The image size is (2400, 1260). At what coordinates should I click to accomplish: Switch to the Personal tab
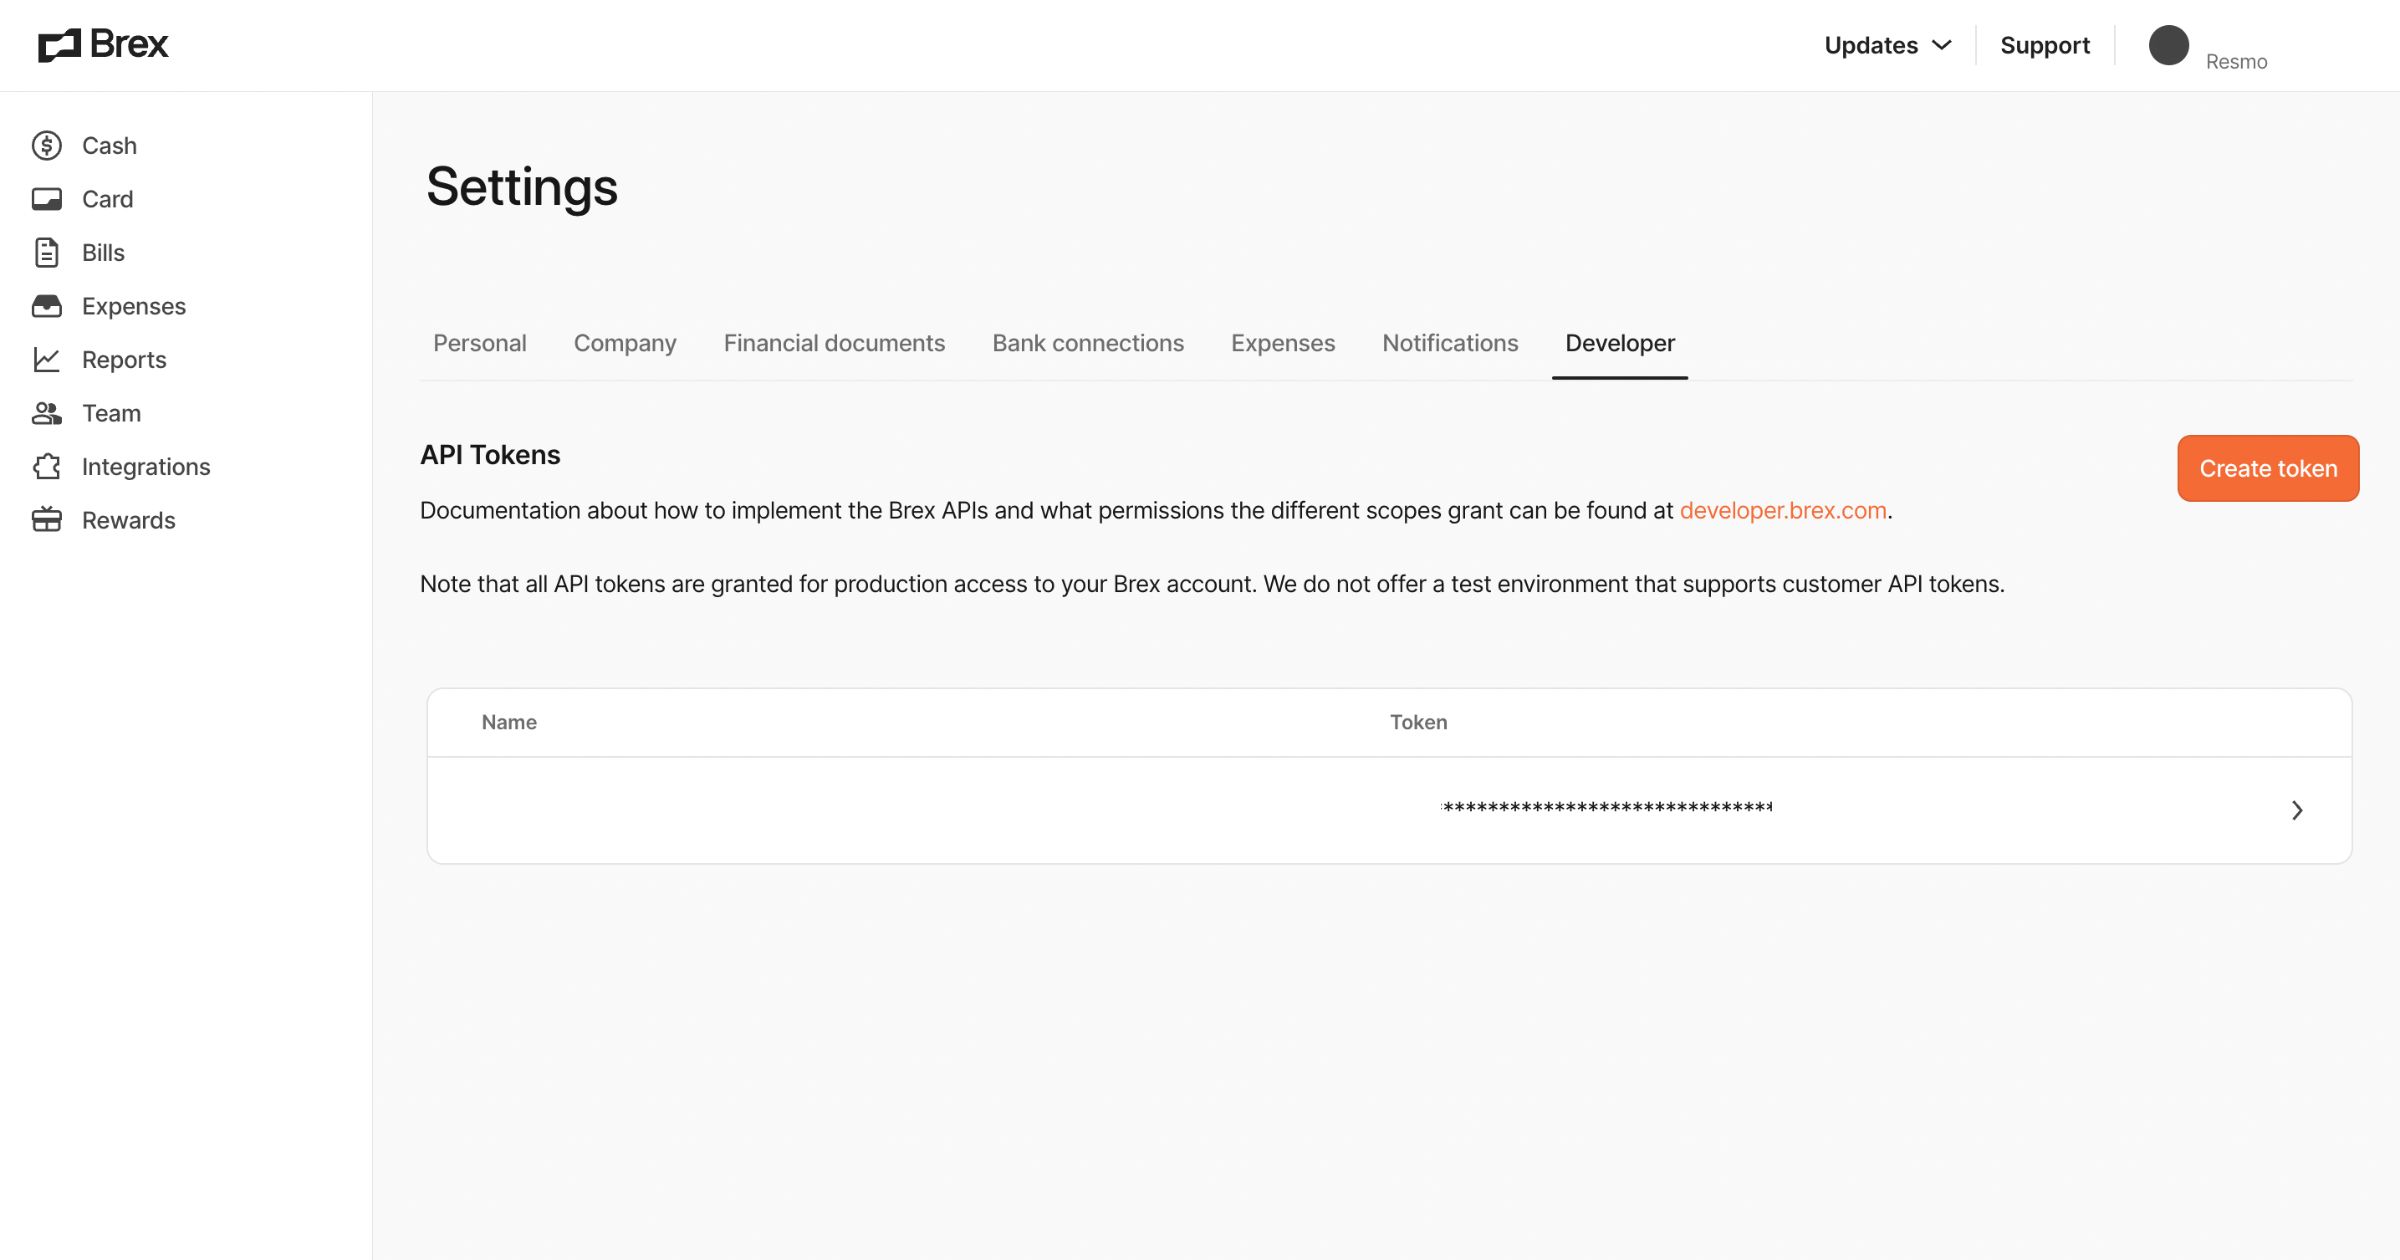480,343
